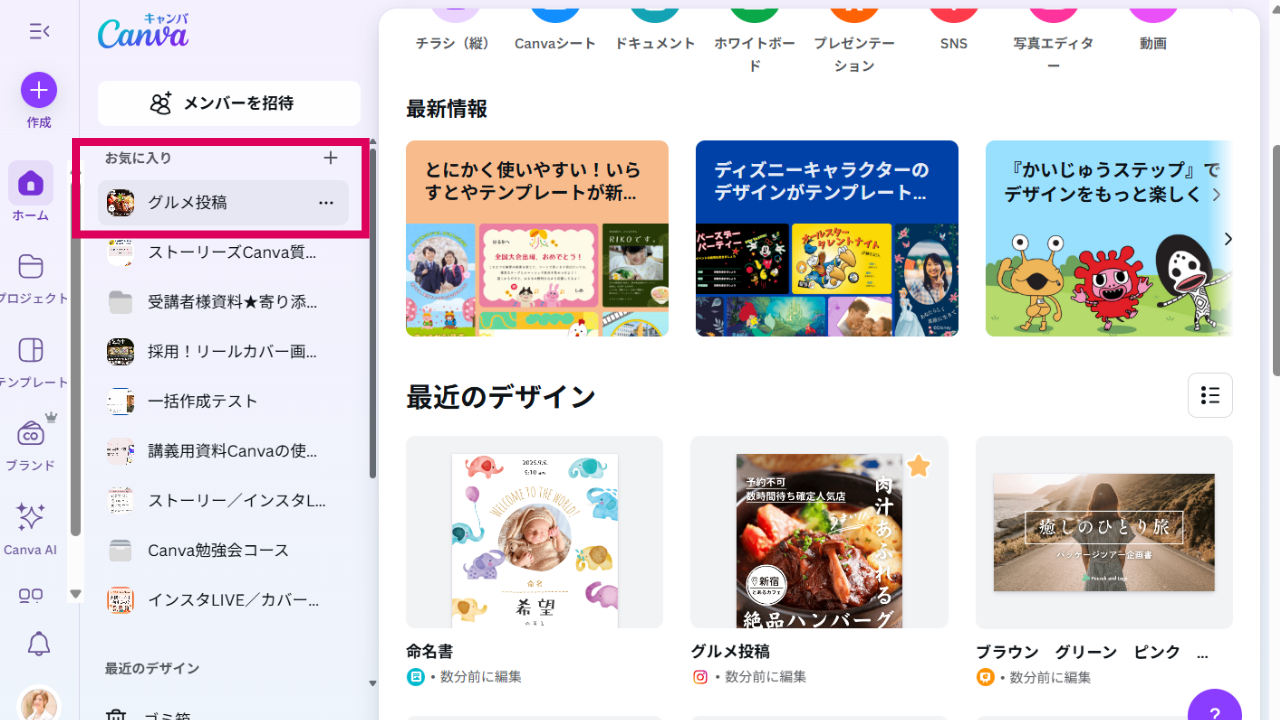Open the Brand icon in sidebar
This screenshot has height=720, width=1280.
(31, 433)
